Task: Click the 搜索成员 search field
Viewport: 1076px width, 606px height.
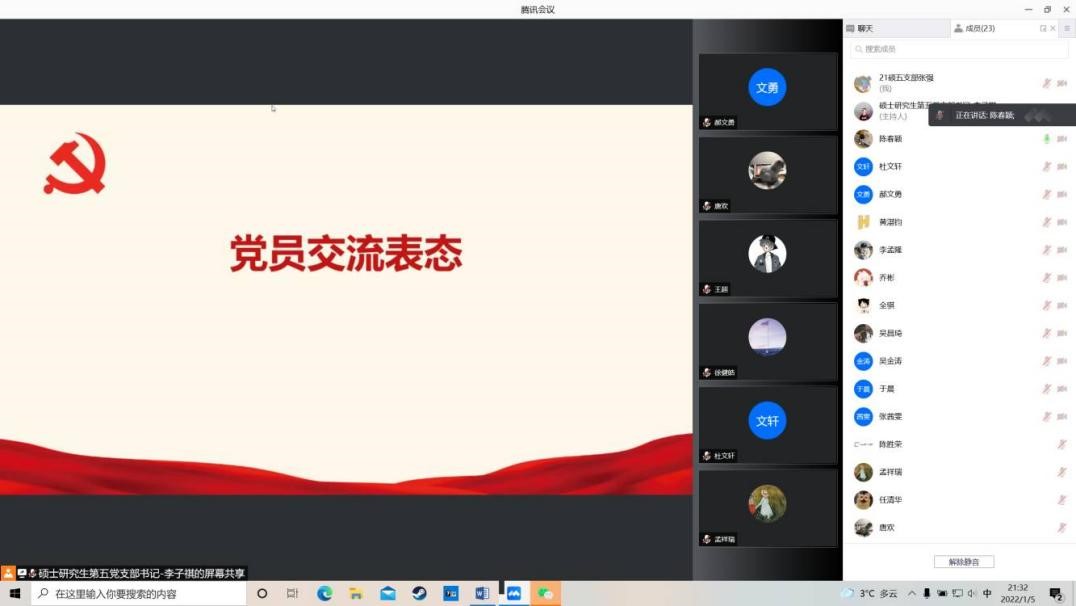Action: point(957,49)
